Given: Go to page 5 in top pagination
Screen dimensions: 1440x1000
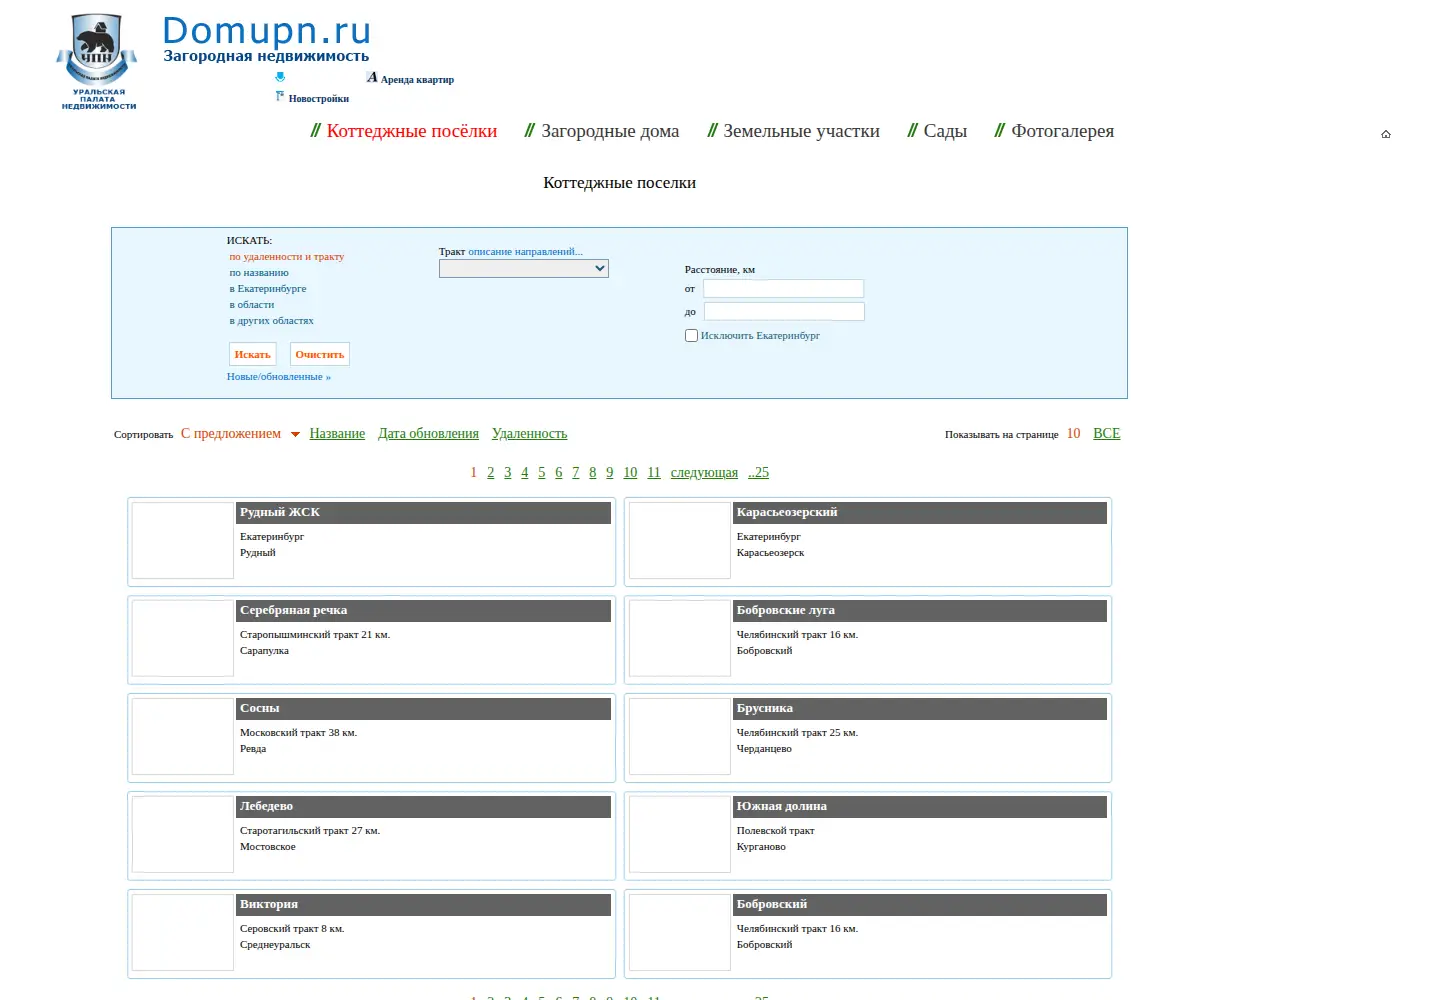Looking at the screenshot, I should pos(542,473).
